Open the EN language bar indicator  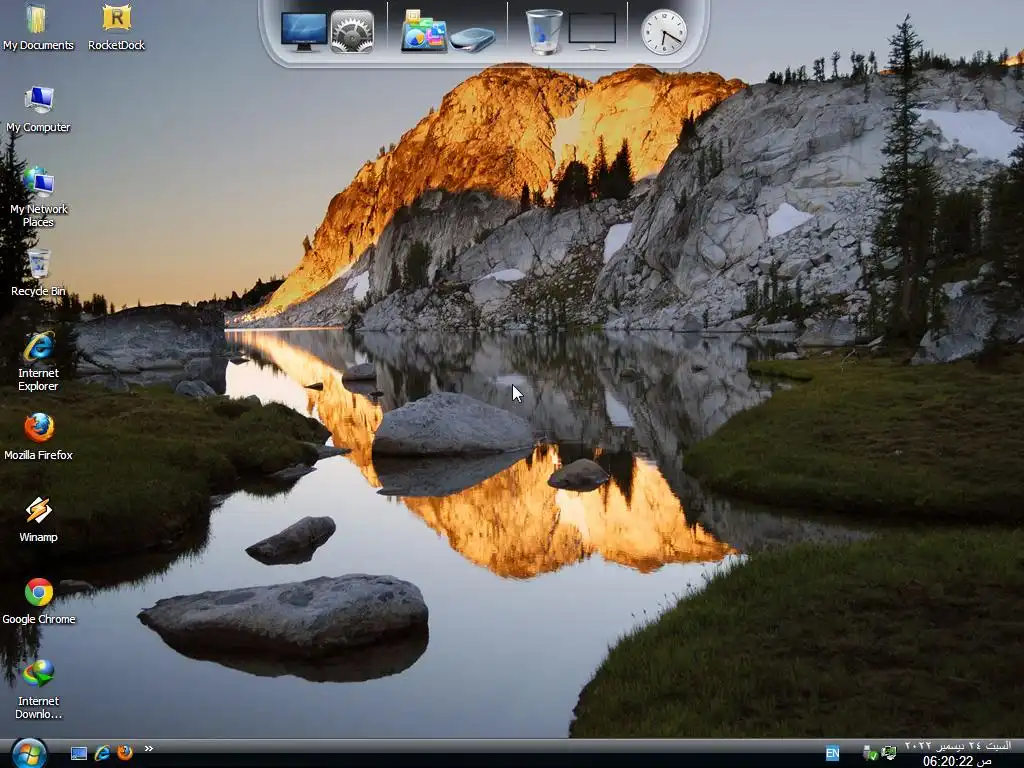(832, 753)
